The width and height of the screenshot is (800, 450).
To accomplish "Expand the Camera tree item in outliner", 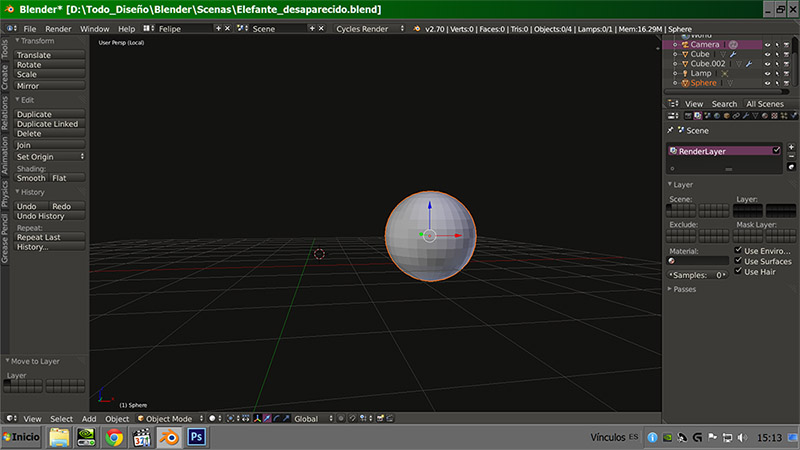I will coord(675,45).
